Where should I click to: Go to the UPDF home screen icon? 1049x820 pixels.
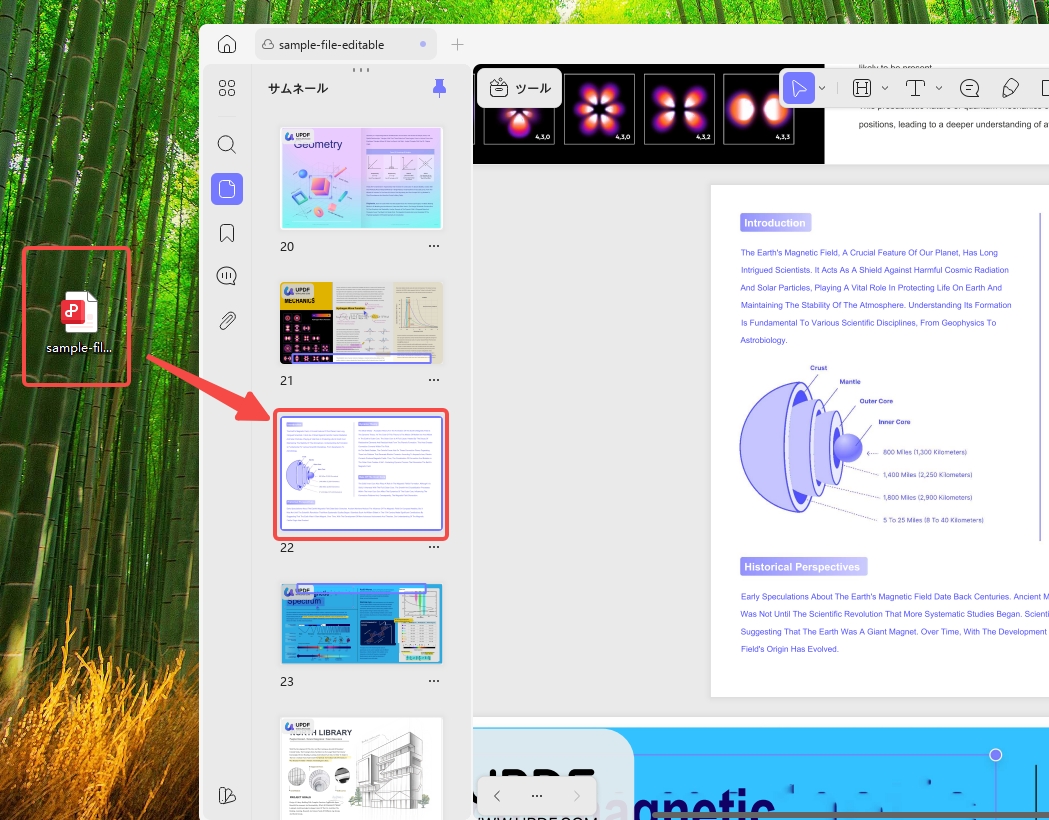tap(227, 44)
